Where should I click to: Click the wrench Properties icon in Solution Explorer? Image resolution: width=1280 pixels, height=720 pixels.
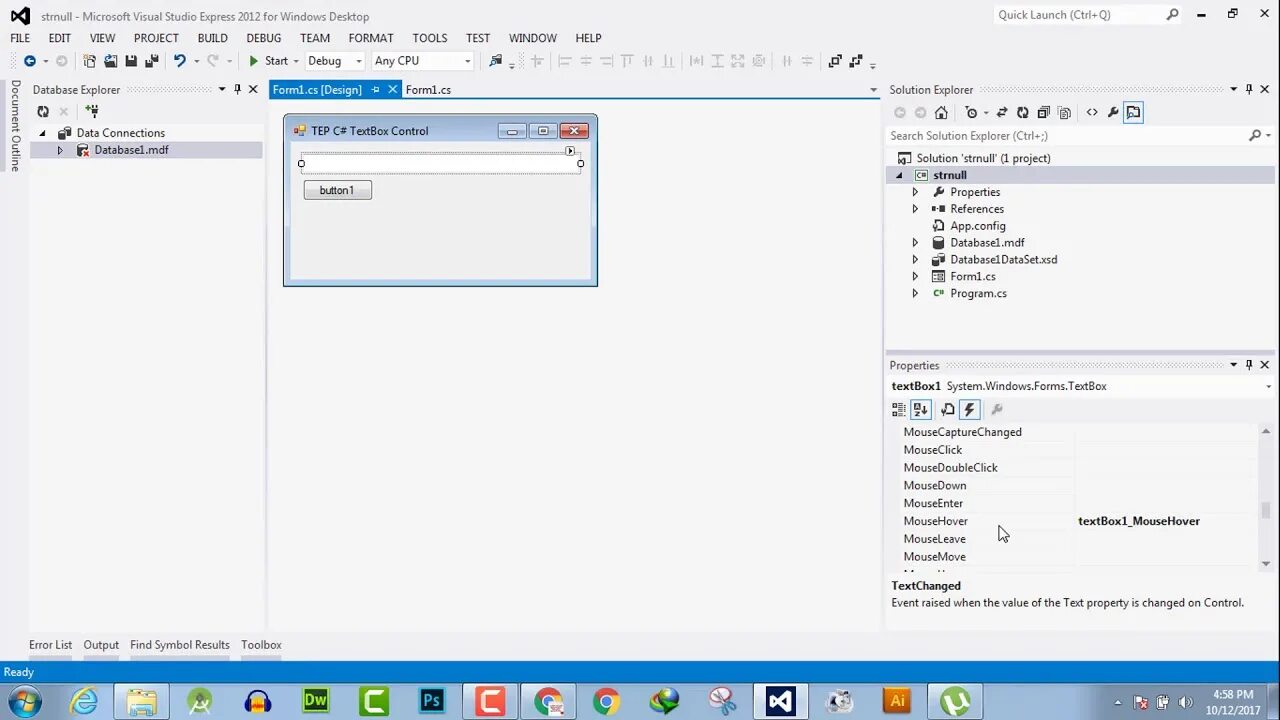1112,113
